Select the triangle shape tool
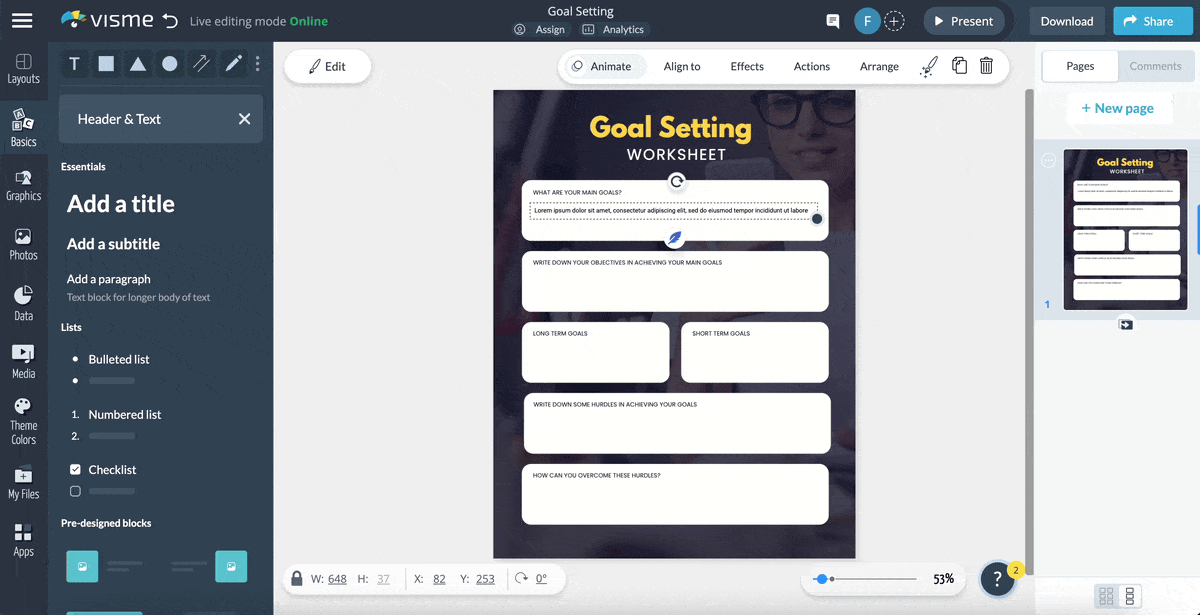1200x615 pixels. (x=138, y=63)
